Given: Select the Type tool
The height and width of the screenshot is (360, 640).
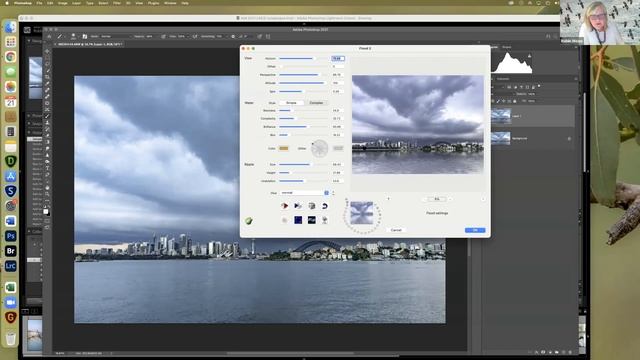Looking at the screenshot, I should [x=47, y=168].
